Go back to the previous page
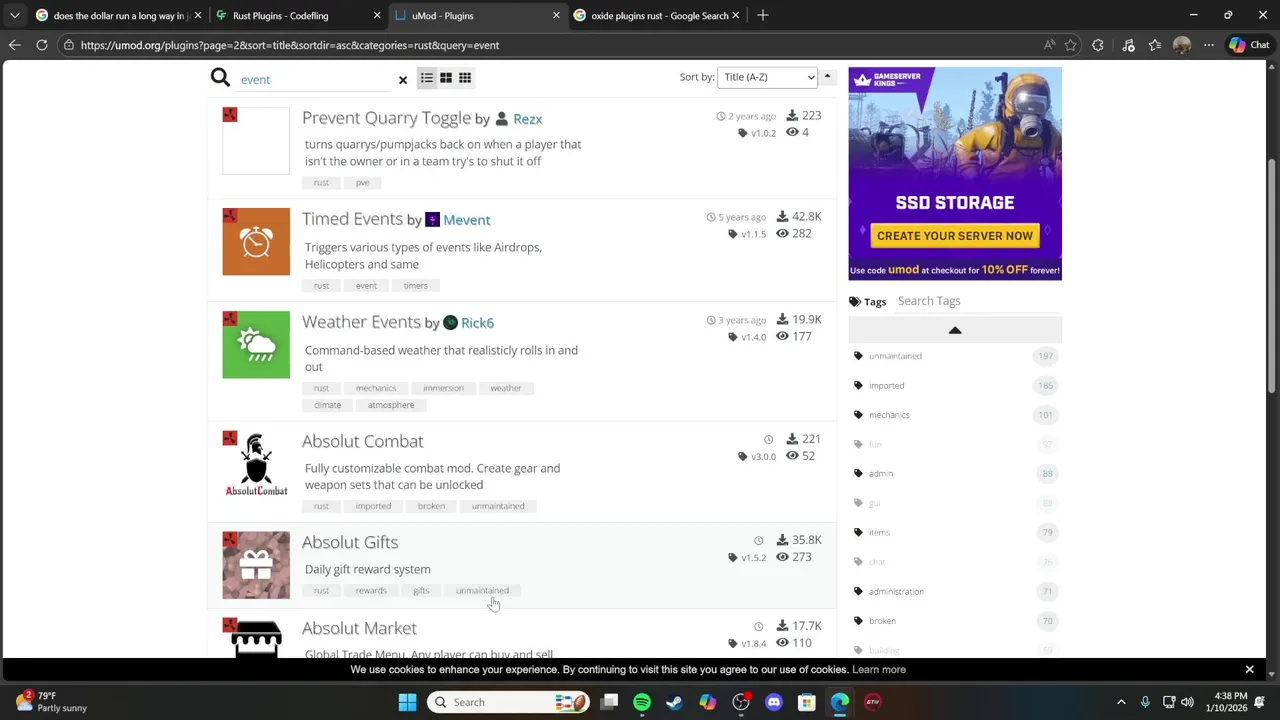The image size is (1280, 720). [x=14, y=45]
